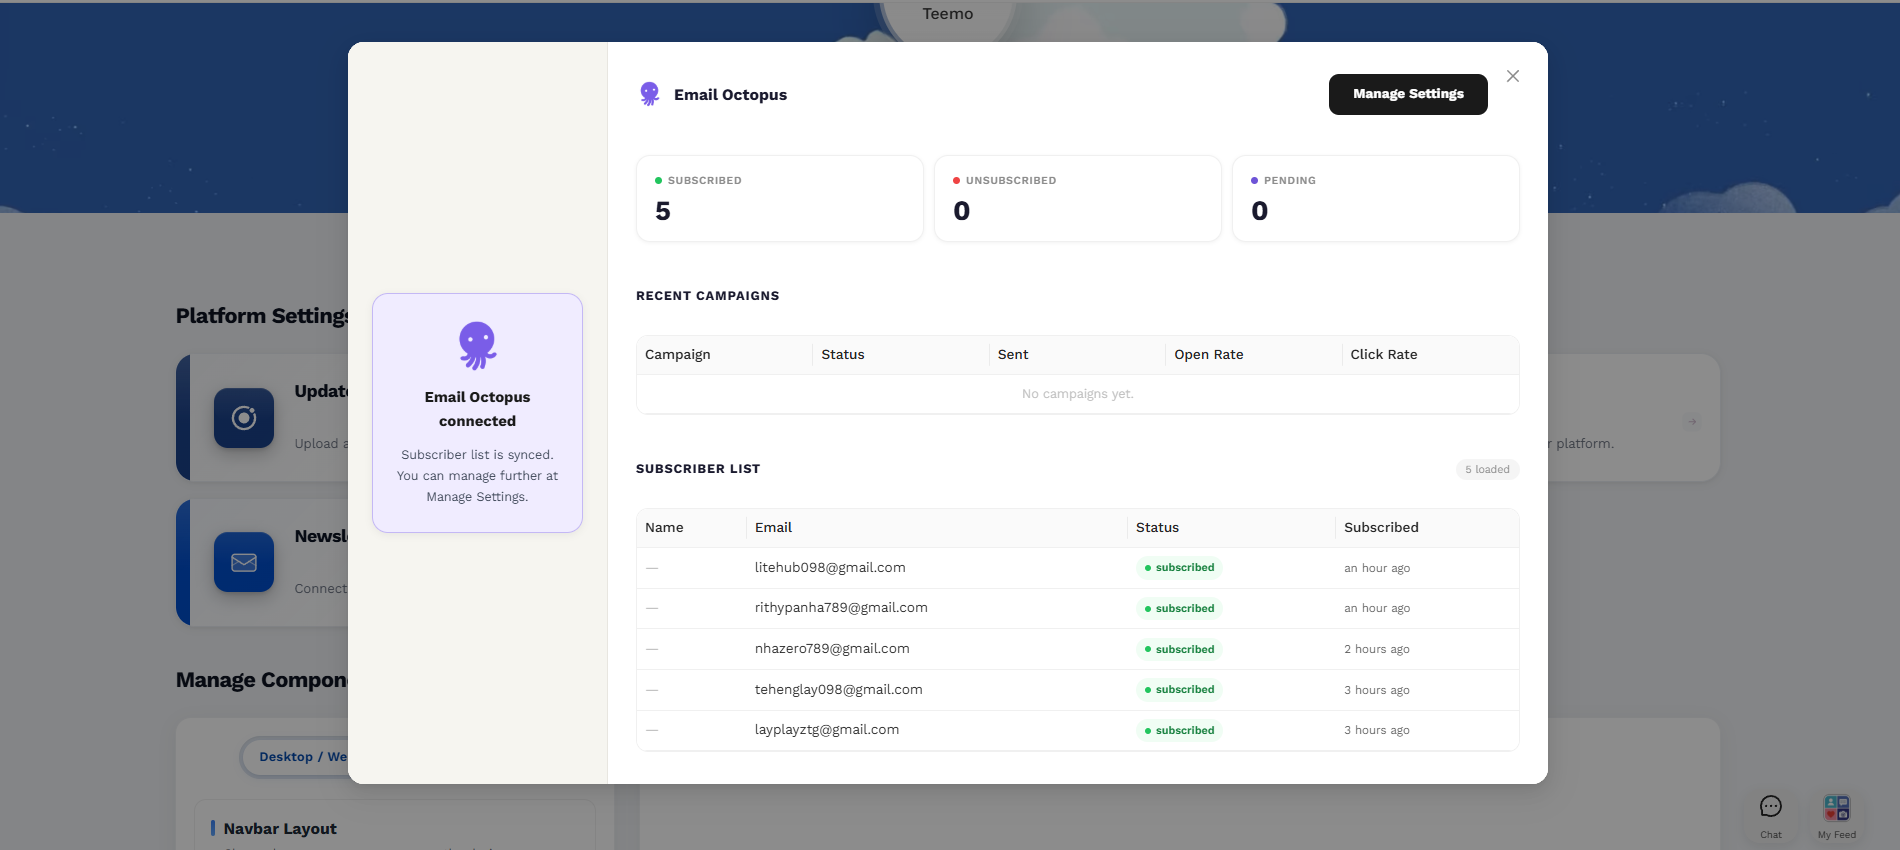
Task: Click the Subscribed count card
Action: pos(780,198)
